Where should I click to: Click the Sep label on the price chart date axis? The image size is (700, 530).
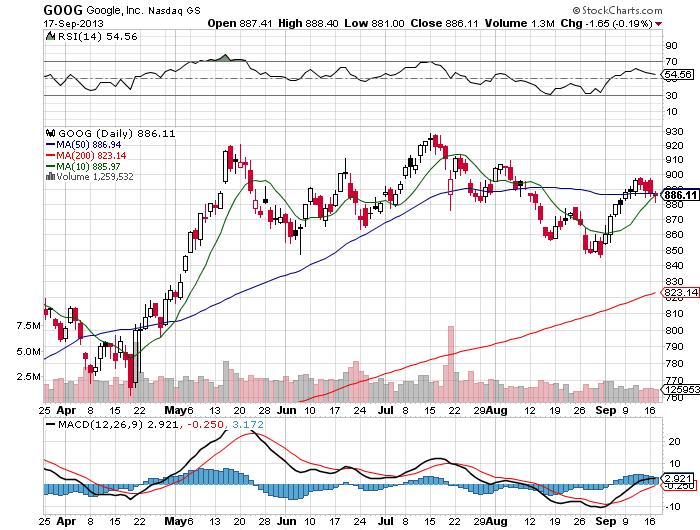pos(605,410)
